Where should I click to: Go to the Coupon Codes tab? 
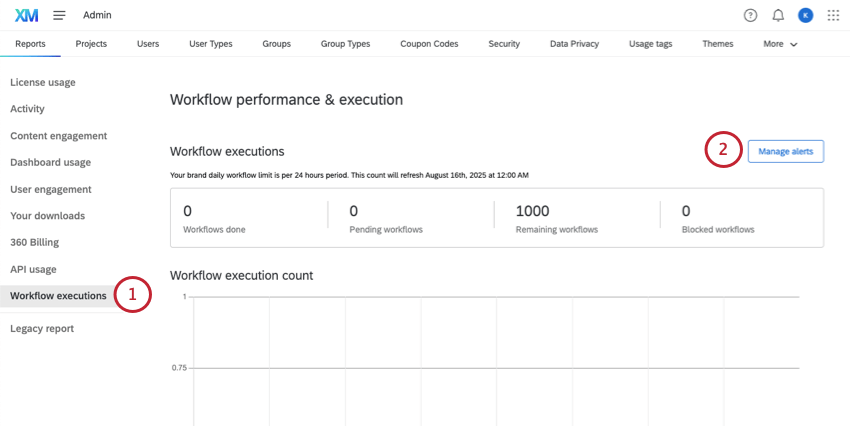click(x=429, y=44)
